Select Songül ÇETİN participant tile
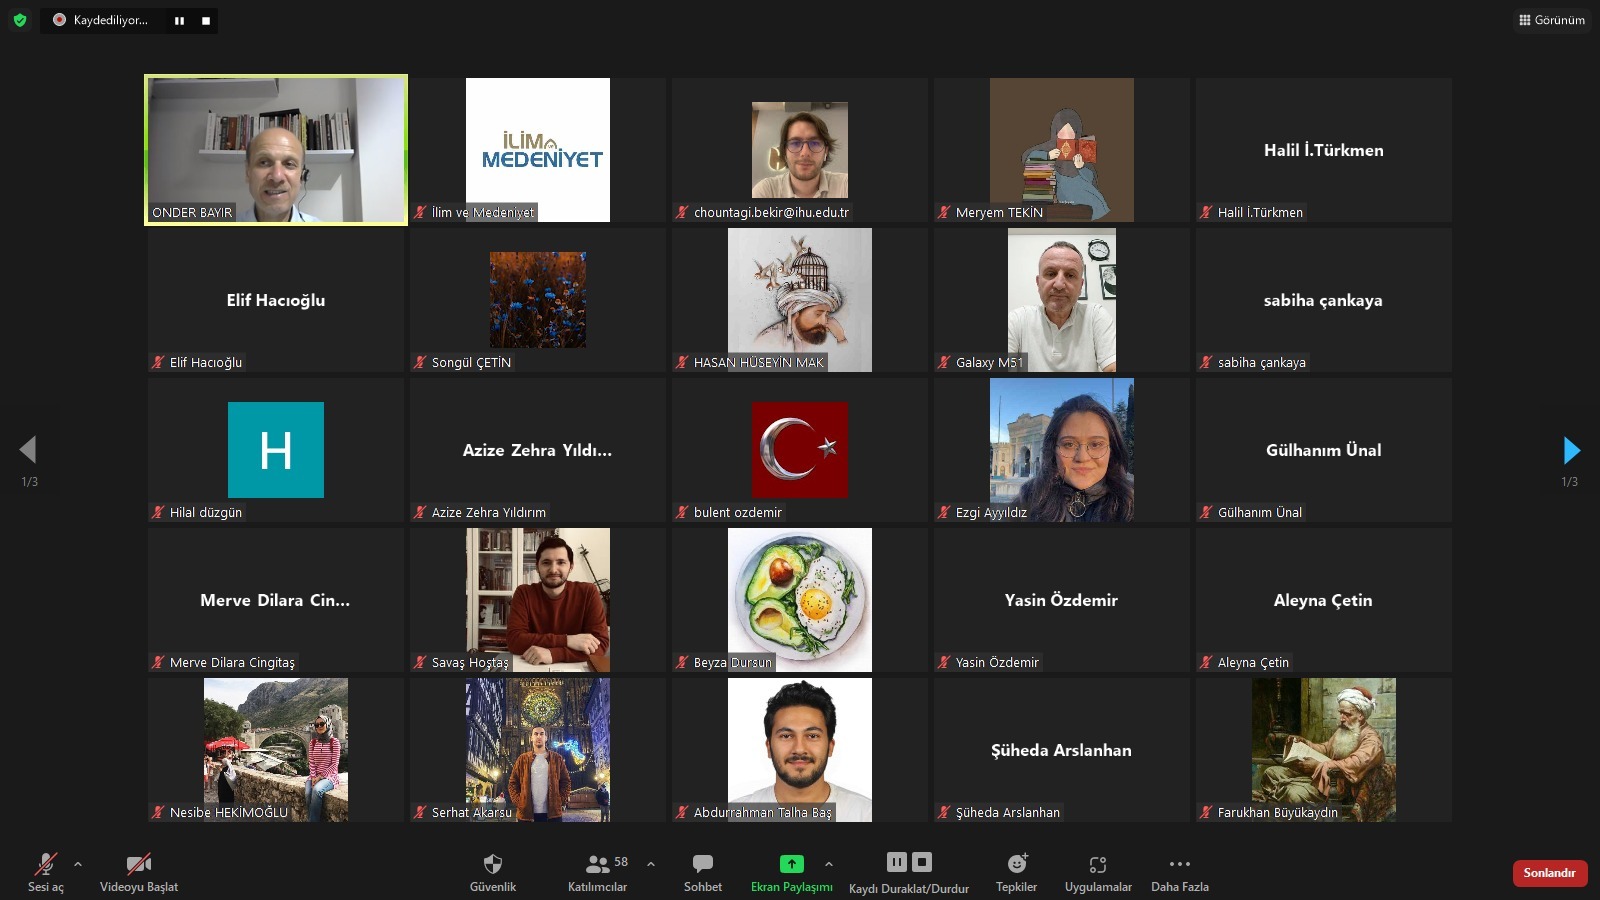The width and height of the screenshot is (1600, 900). (538, 300)
